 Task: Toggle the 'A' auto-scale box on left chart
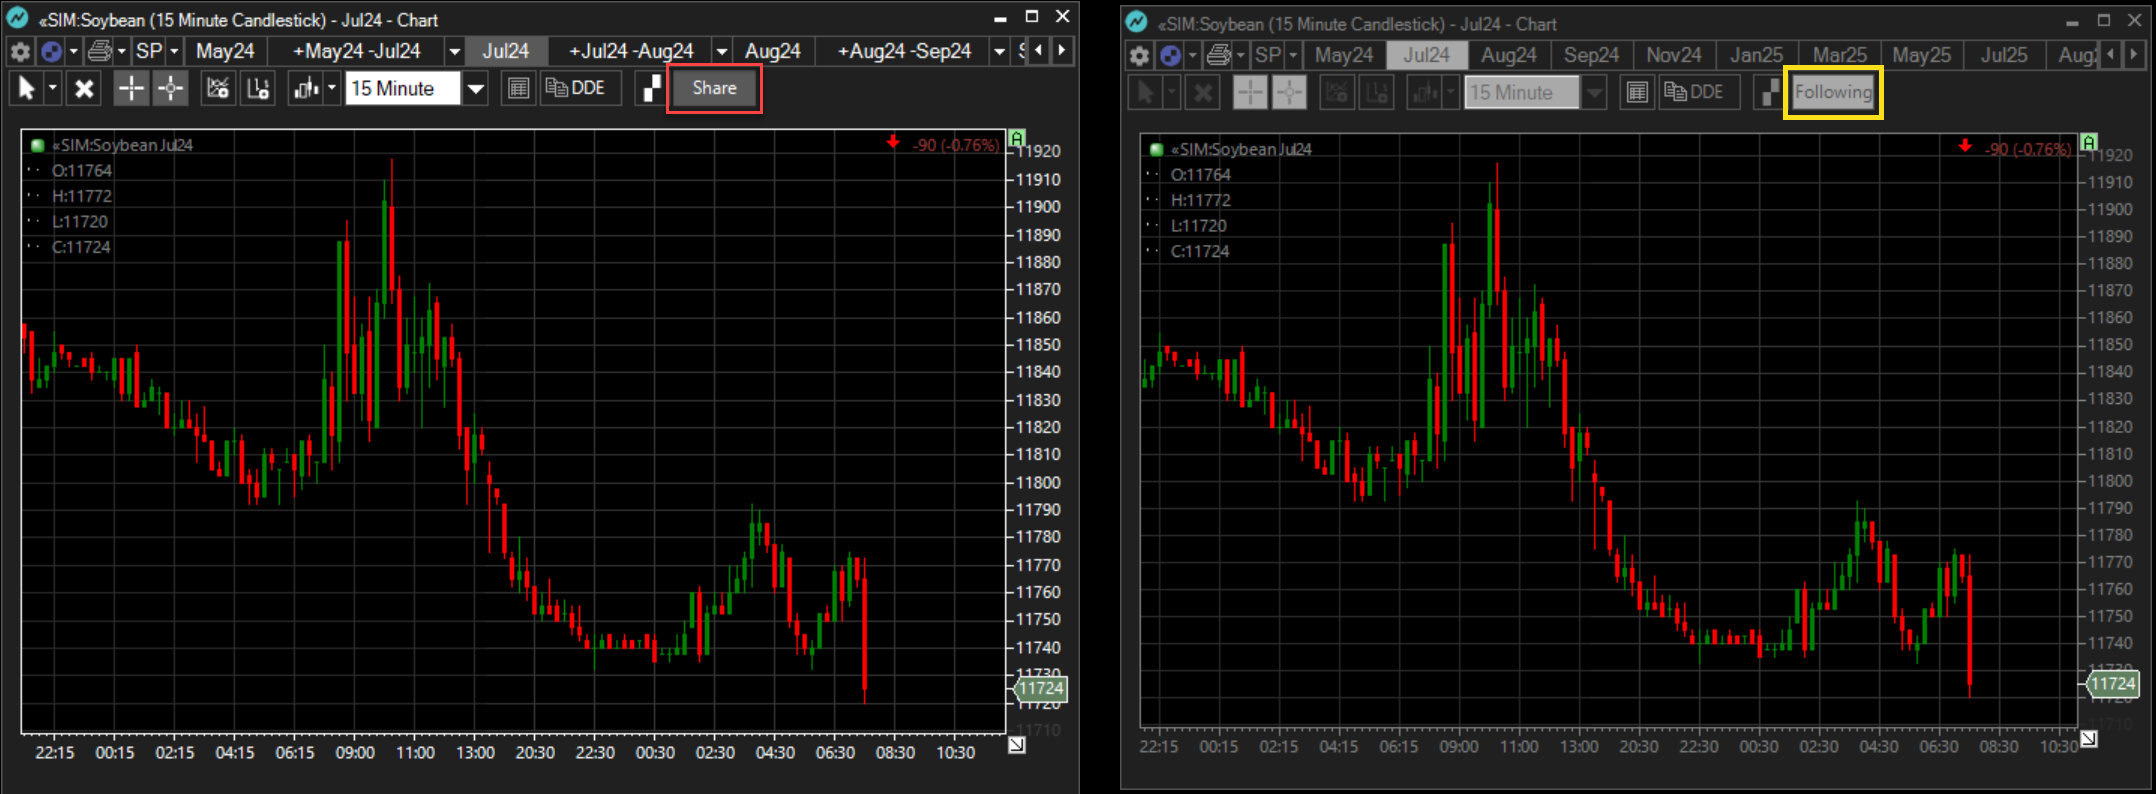1017,138
